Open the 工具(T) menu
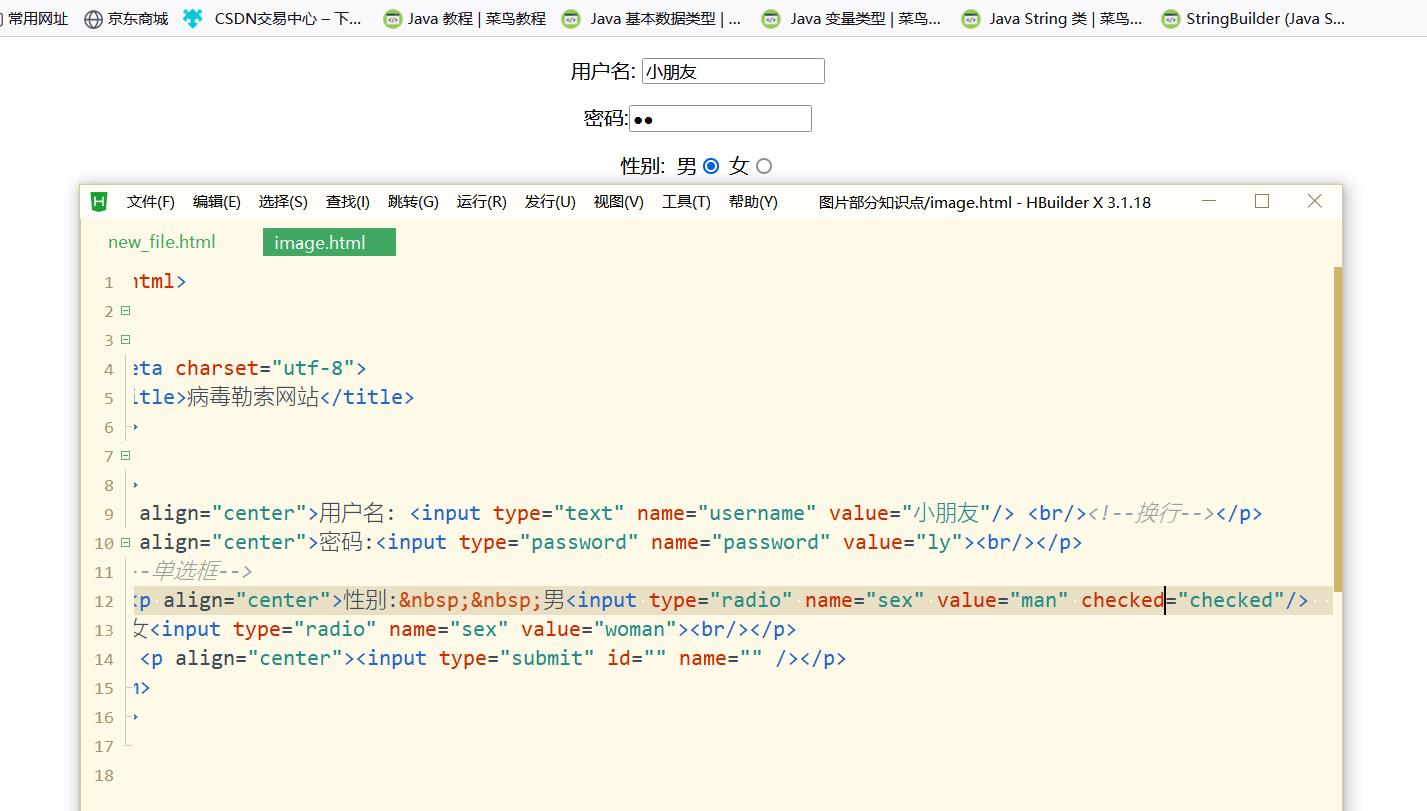Screen dimensions: 1427x811 click(x=686, y=202)
